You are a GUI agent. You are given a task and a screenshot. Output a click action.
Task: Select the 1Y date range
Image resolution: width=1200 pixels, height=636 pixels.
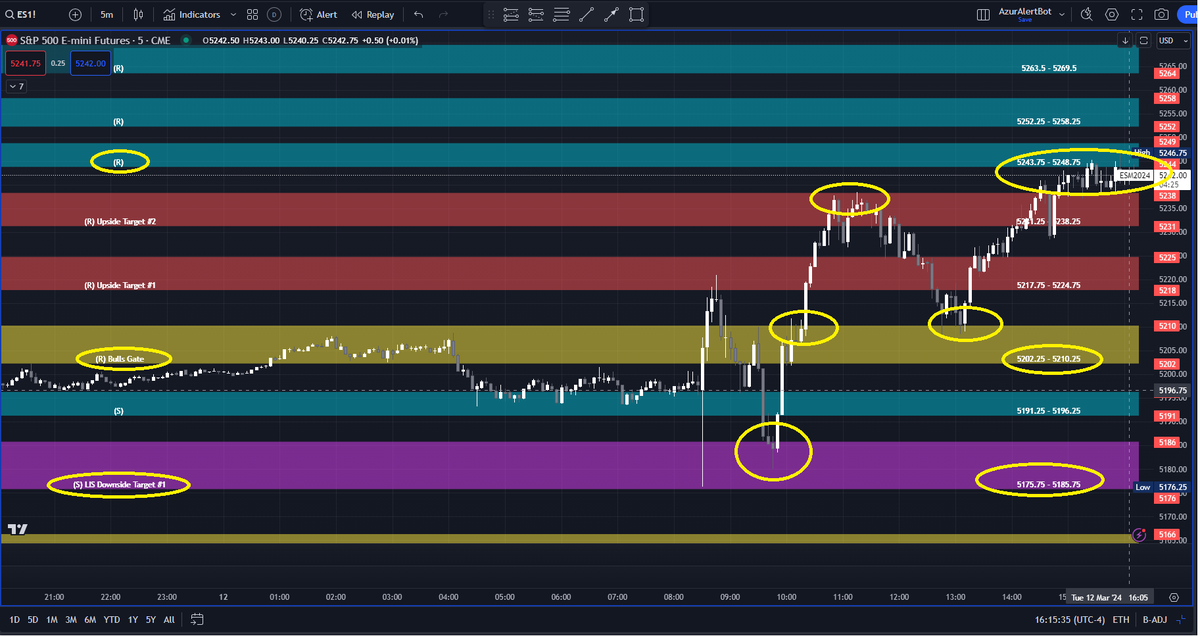click(132, 619)
